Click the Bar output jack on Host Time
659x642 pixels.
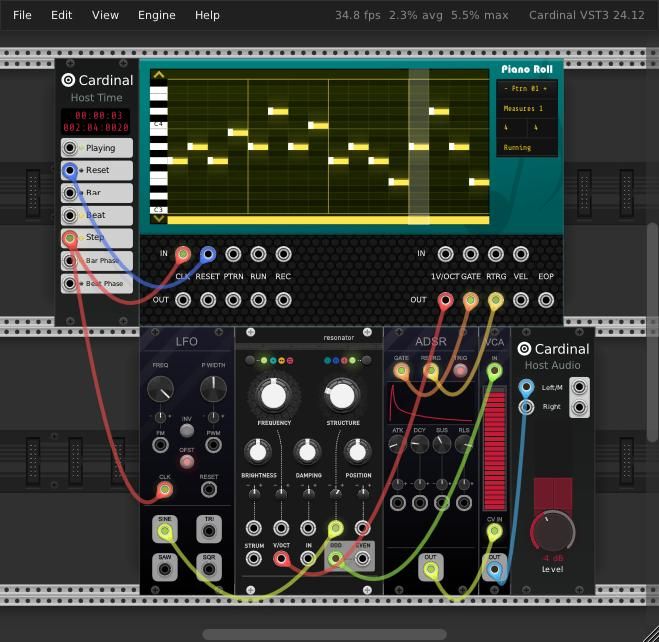70,193
